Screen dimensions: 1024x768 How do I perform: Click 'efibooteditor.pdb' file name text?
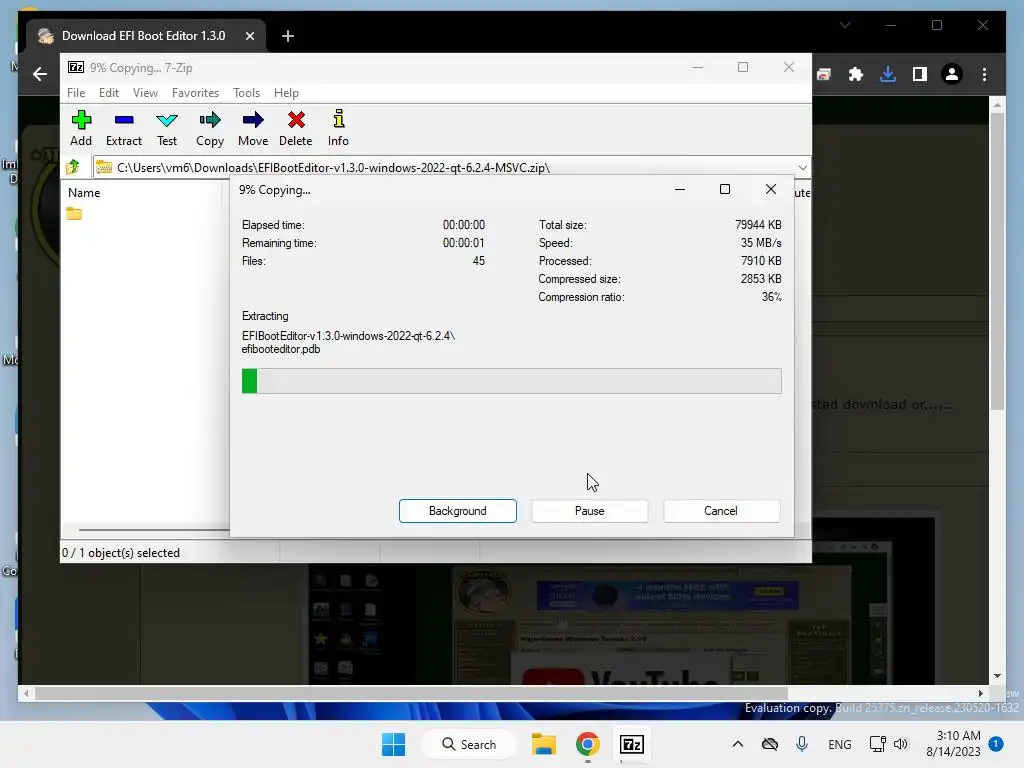281,349
